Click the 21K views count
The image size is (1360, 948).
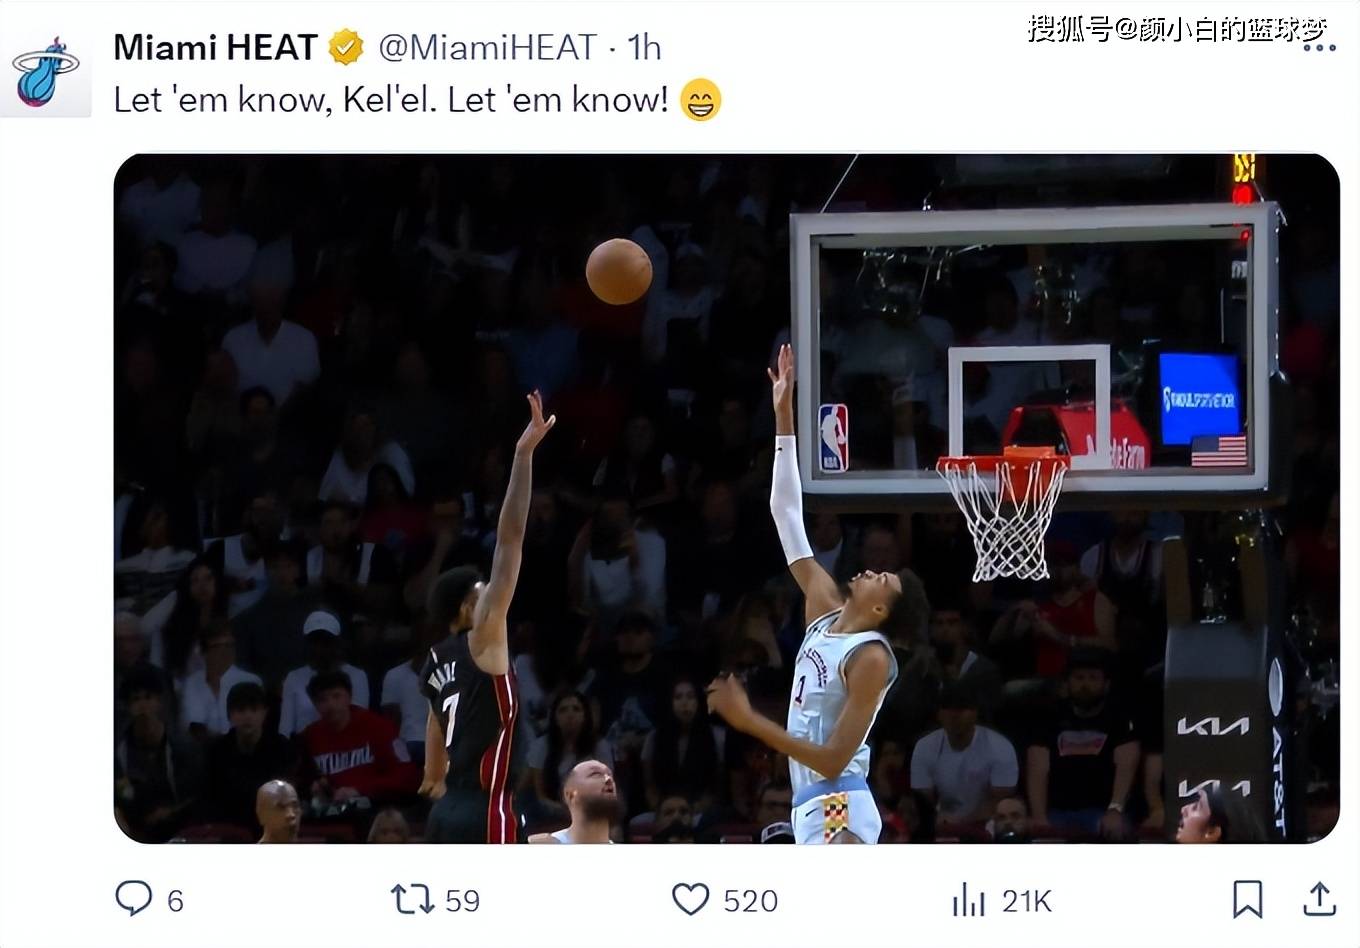[x=1026, y=901]
